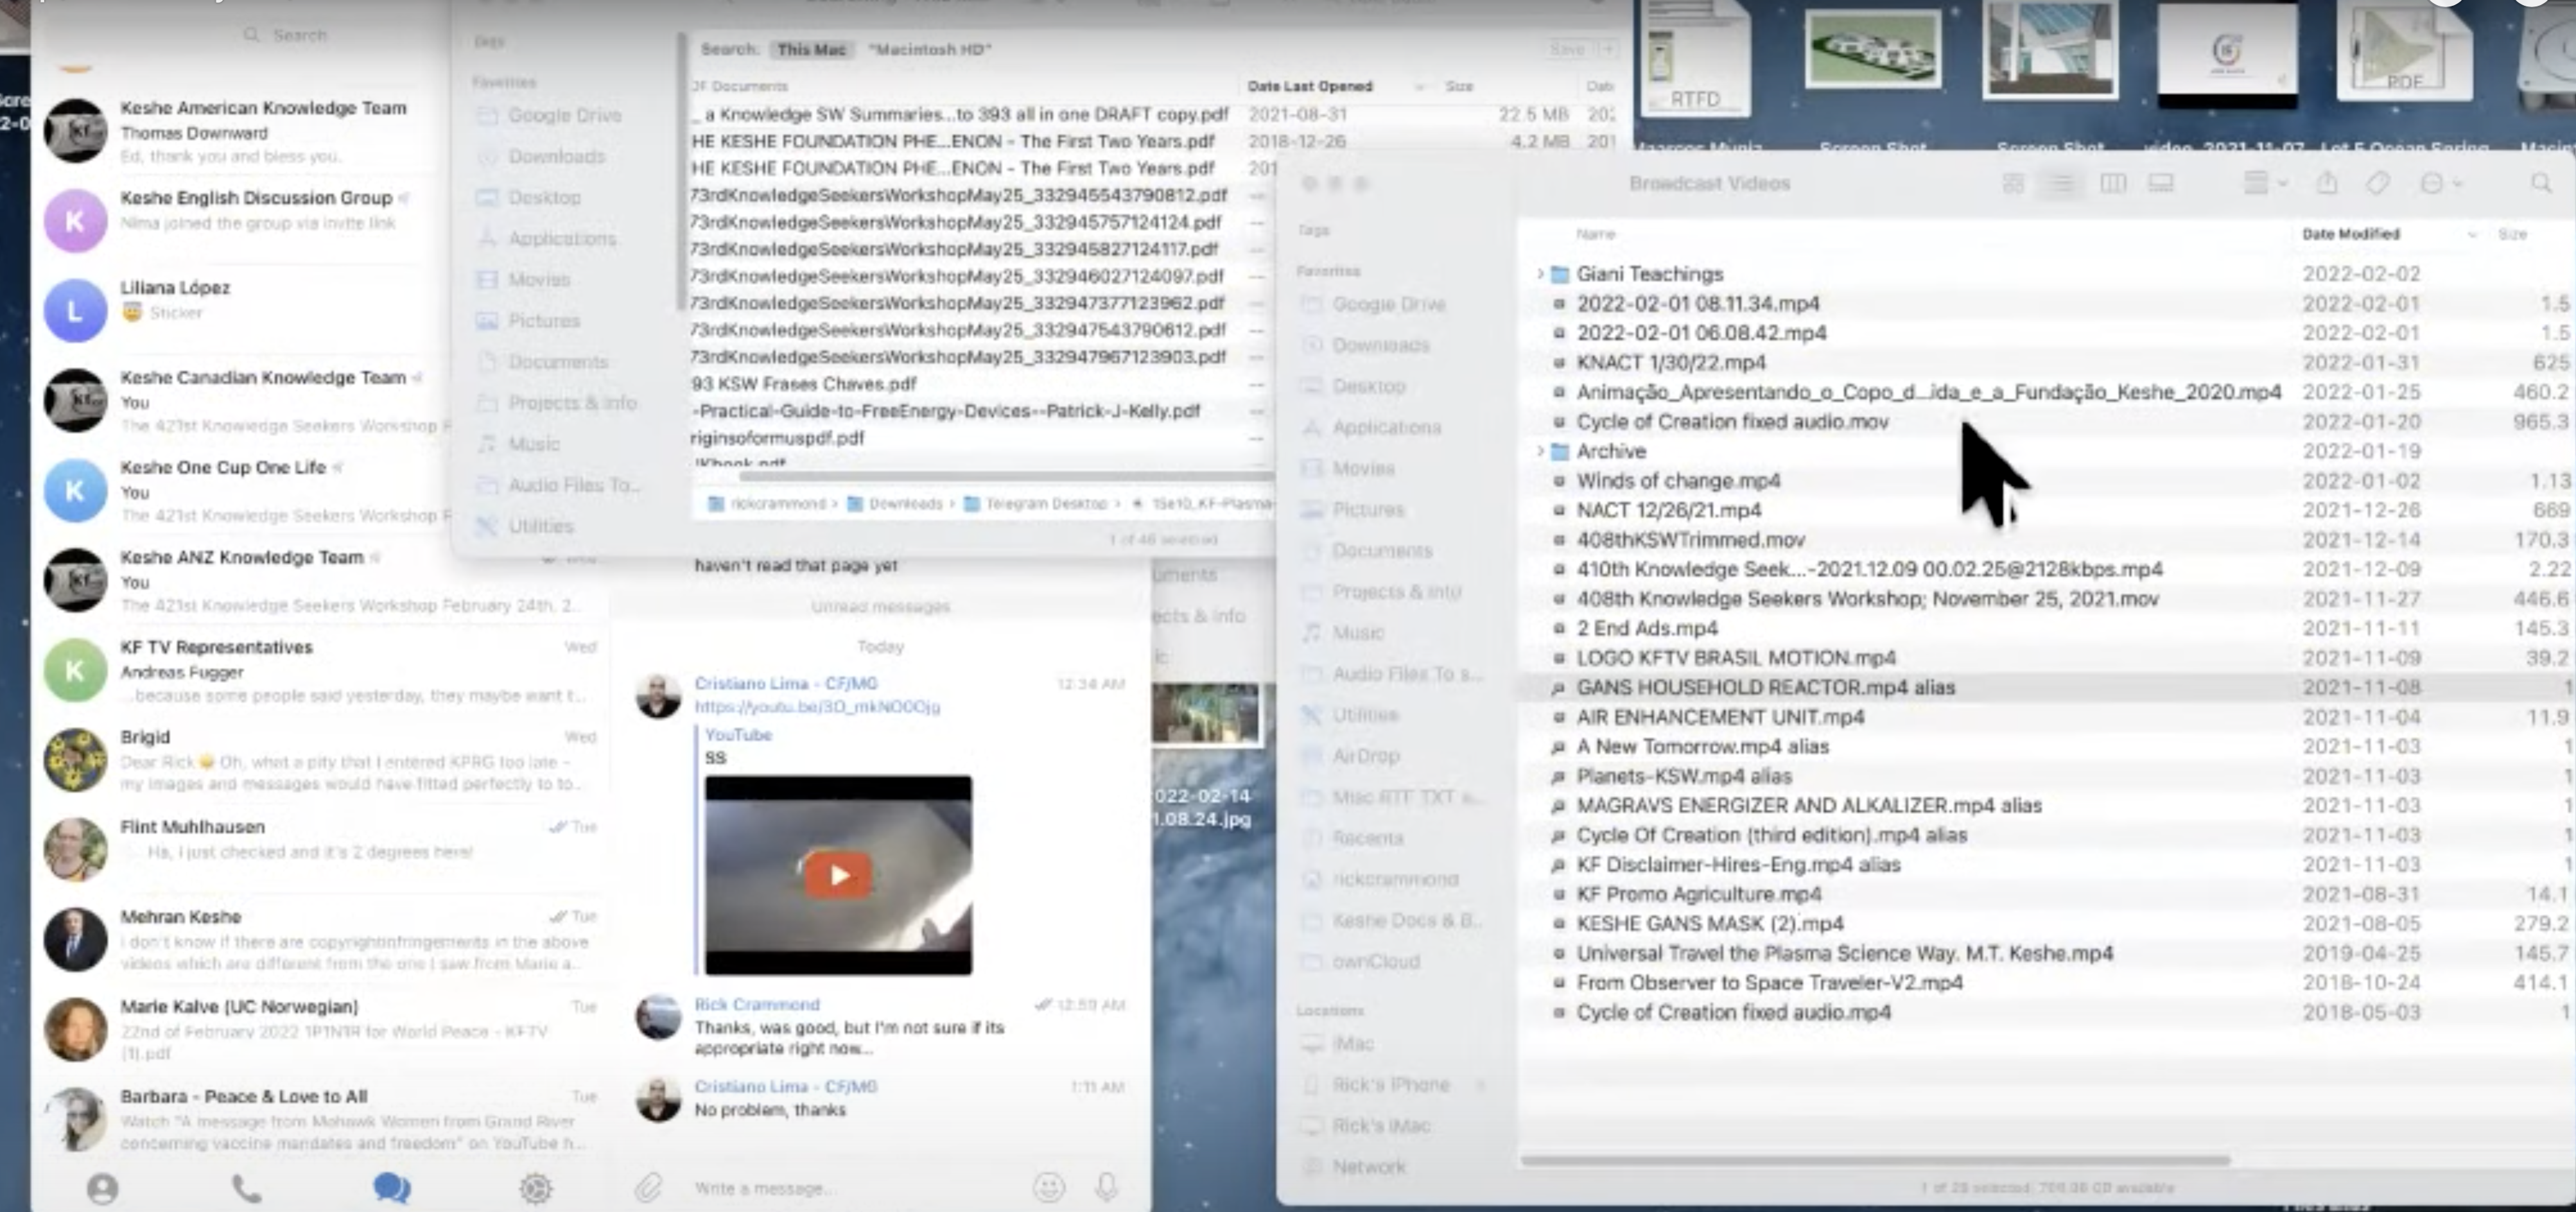Viewport: 2576px width, 1212px height.
Task: Open Telegram calls tab phone icon
Action: click(x=247, y=1188)
